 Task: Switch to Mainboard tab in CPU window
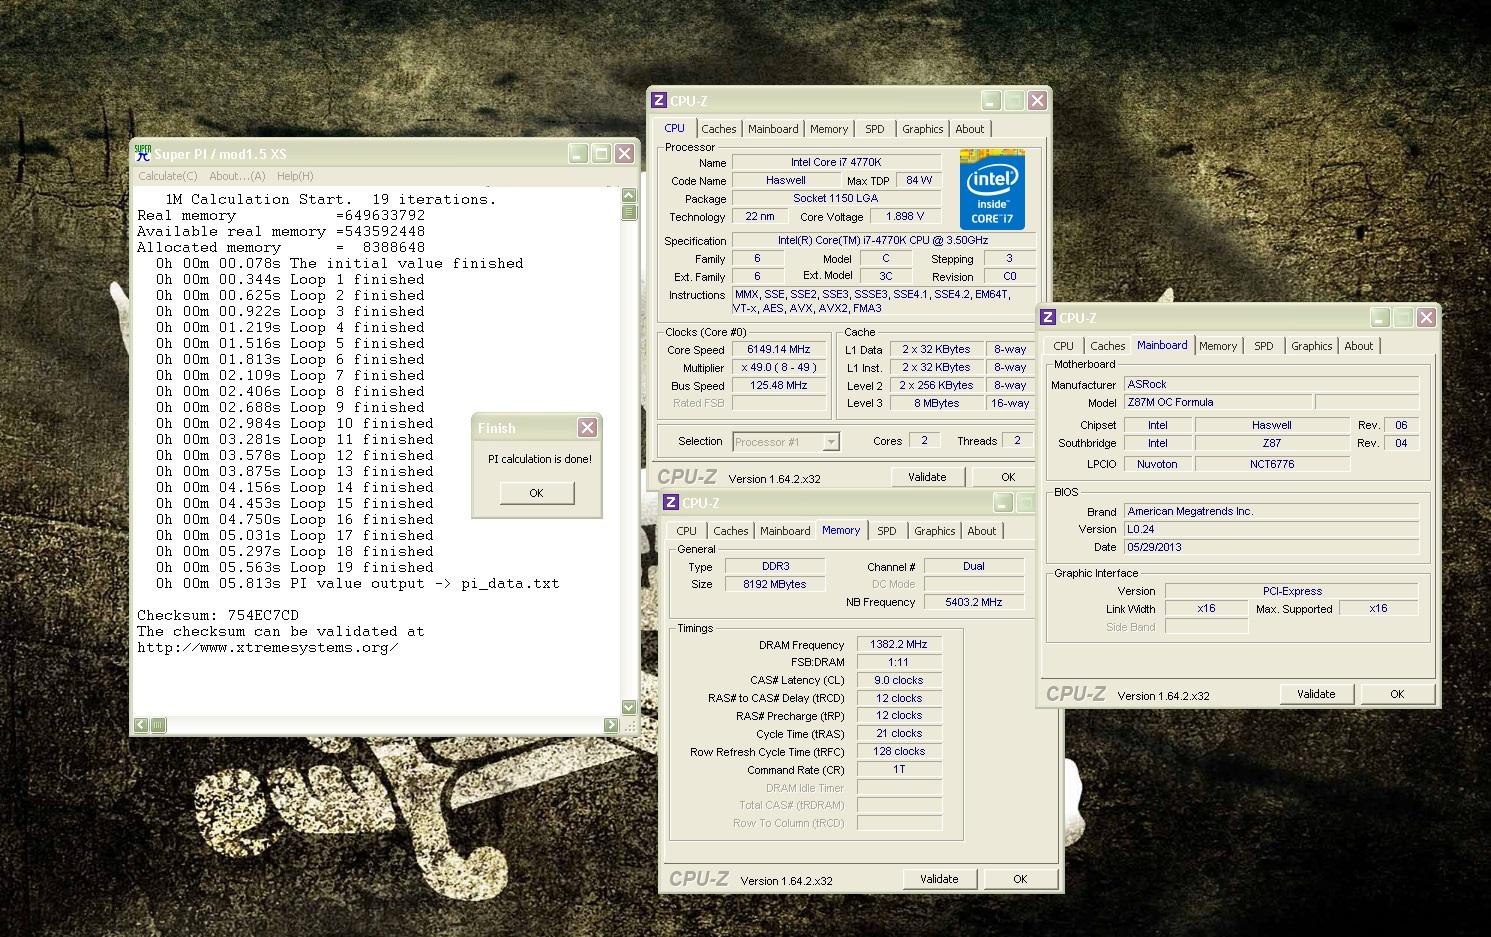tap(773, 129)
